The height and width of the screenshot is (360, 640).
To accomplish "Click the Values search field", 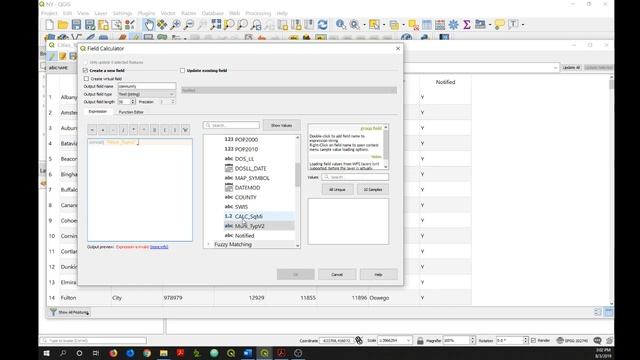I will [355, 177].
